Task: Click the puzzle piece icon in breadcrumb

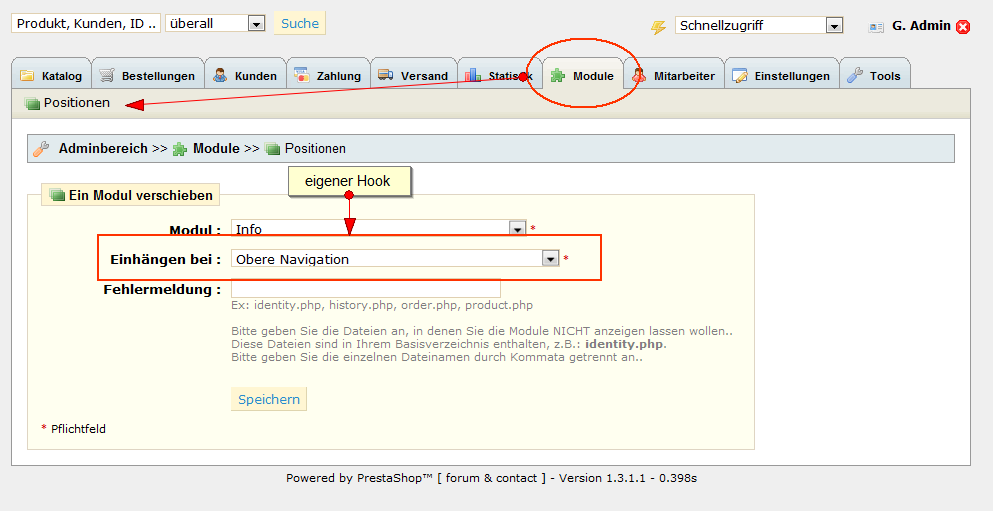Action: click(180, 149)
